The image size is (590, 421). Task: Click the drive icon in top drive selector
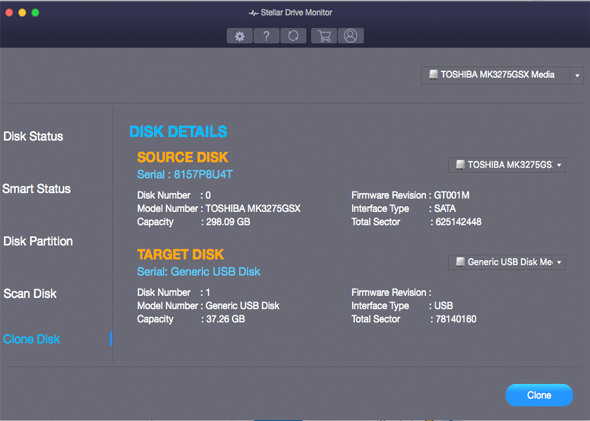click(x=433, y=74)
